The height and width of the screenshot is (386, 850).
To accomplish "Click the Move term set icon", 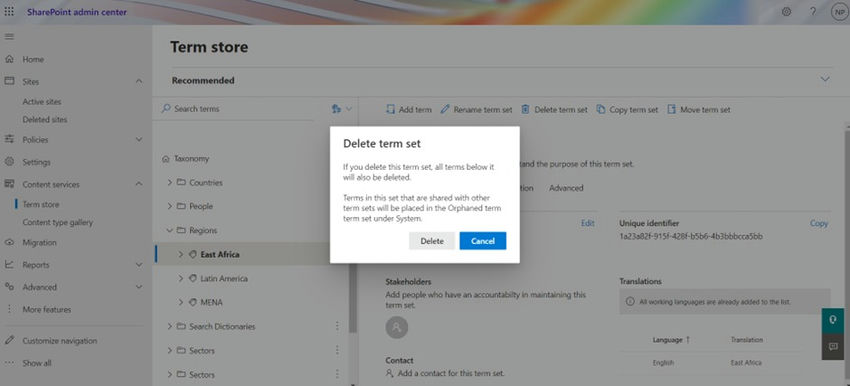I will pos(671,109).
